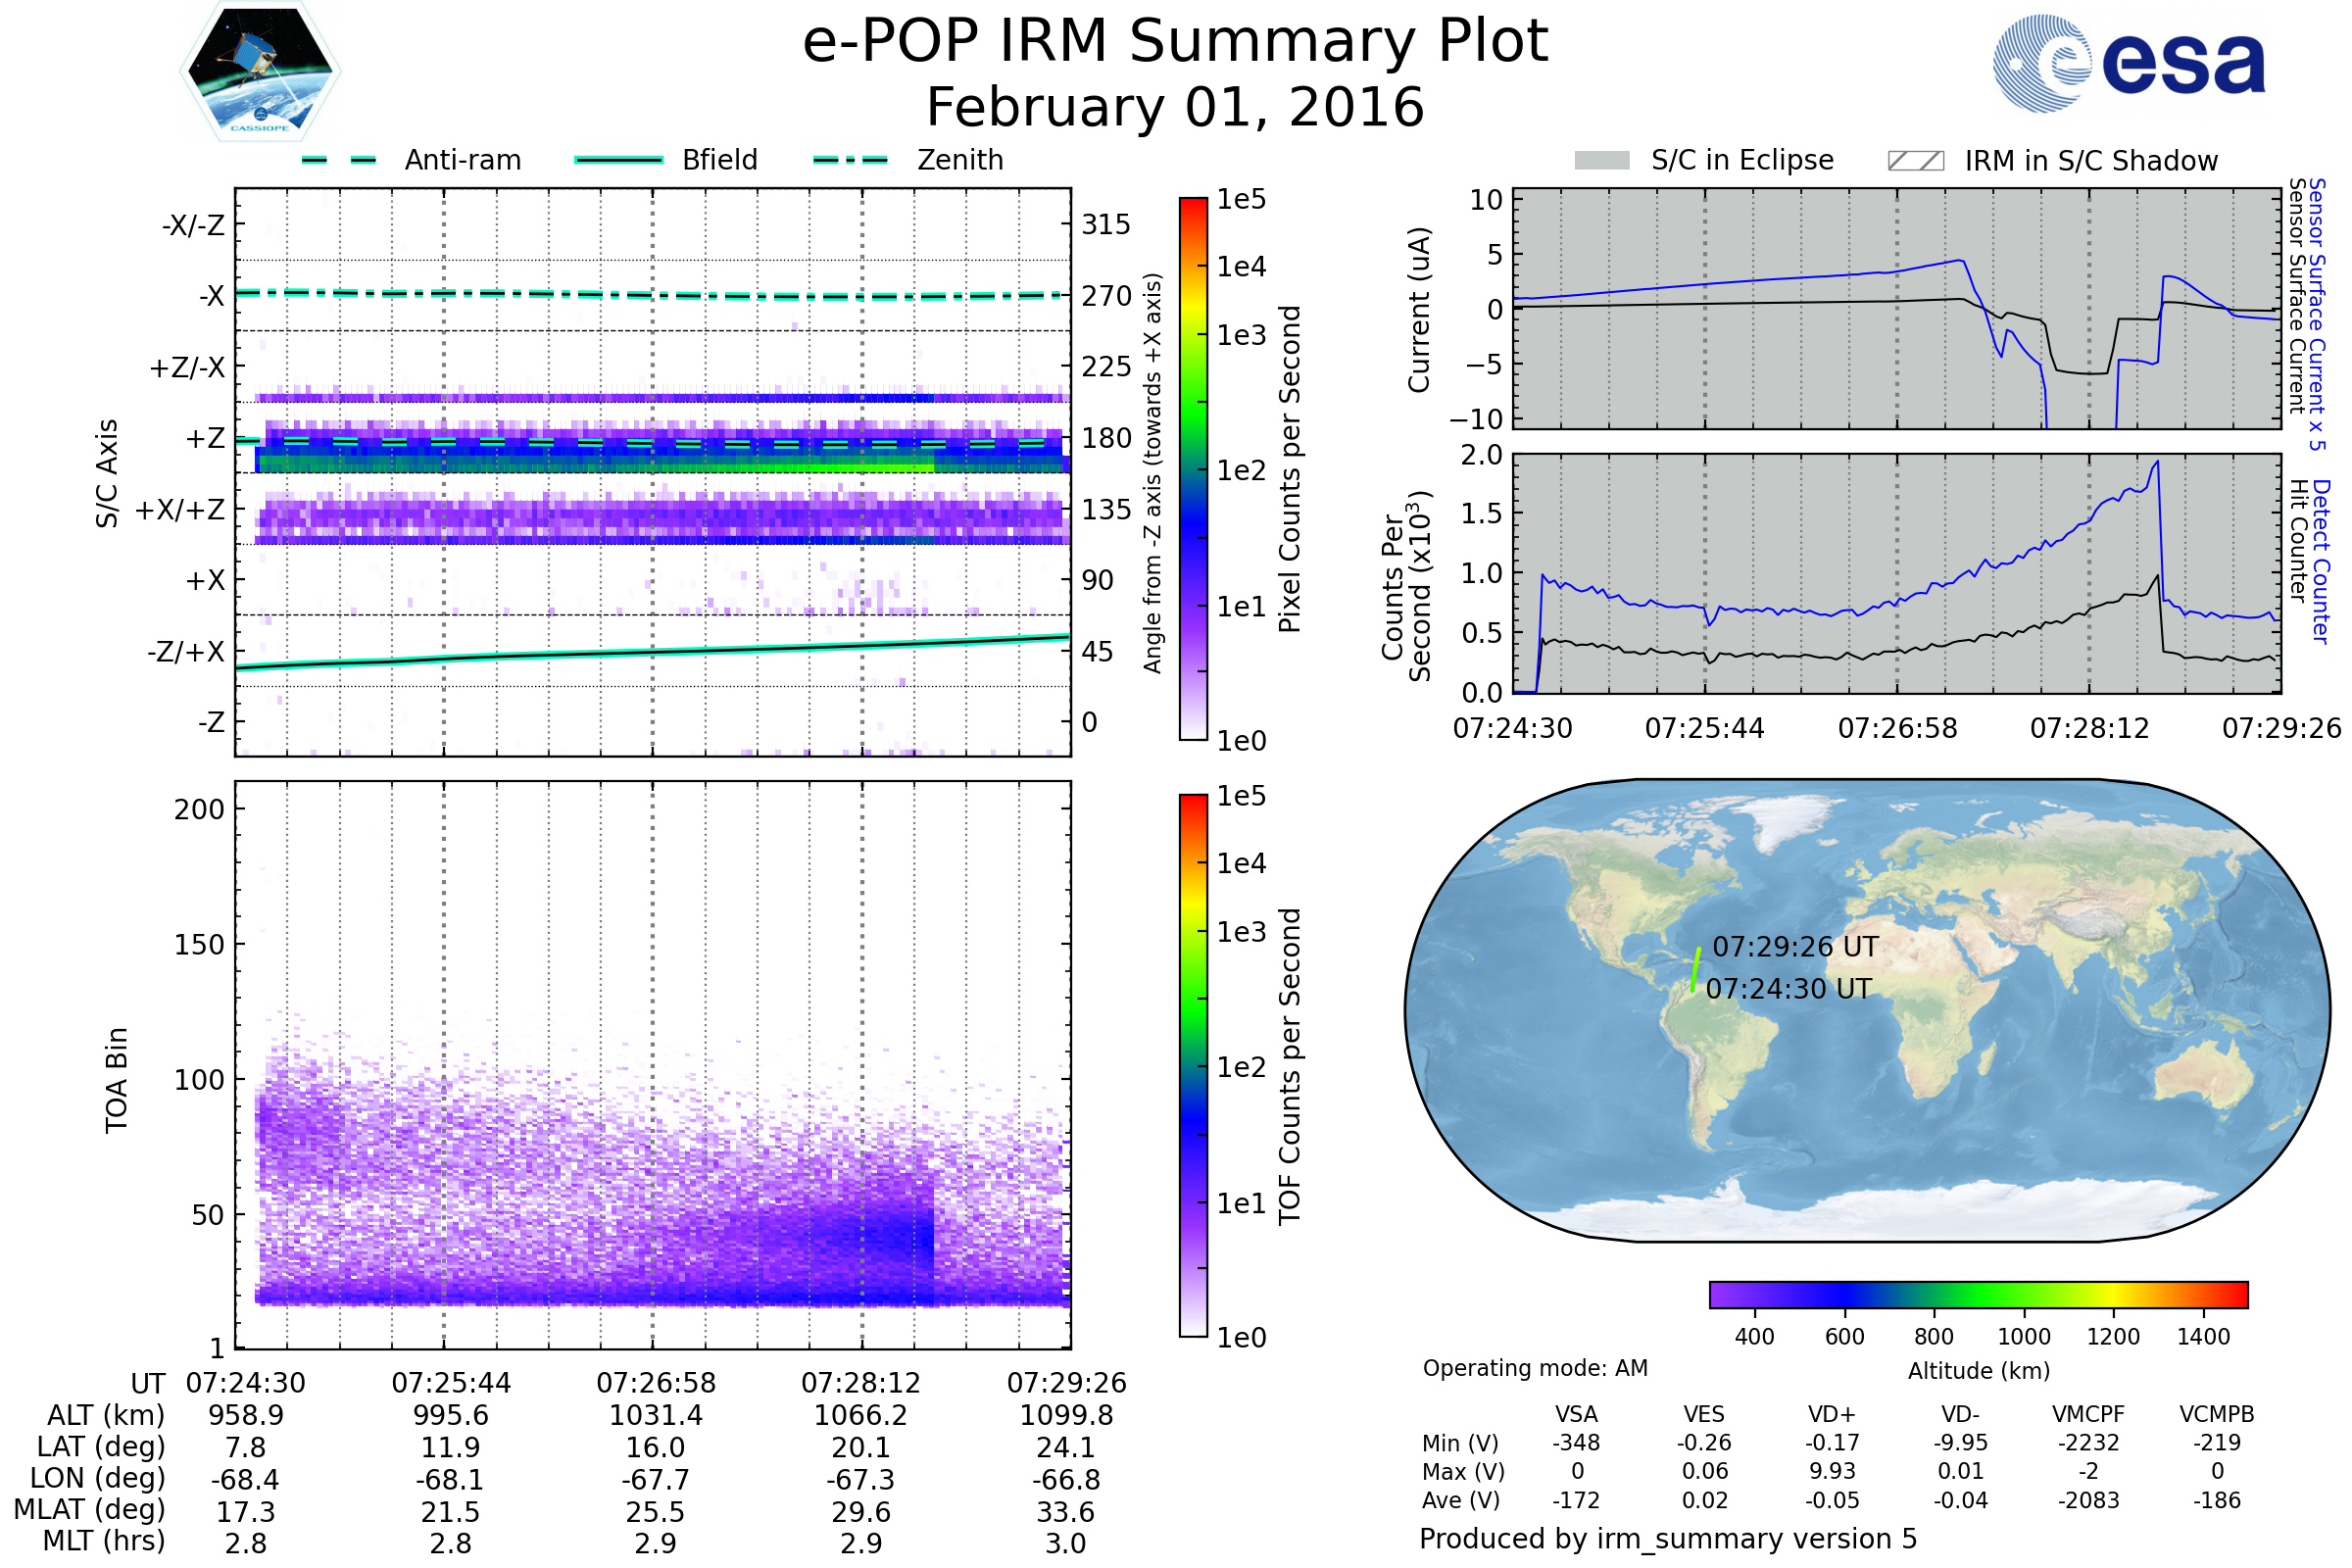Click the IRM in S/C Shadow hatched swatch

[x=1915, y=161]
